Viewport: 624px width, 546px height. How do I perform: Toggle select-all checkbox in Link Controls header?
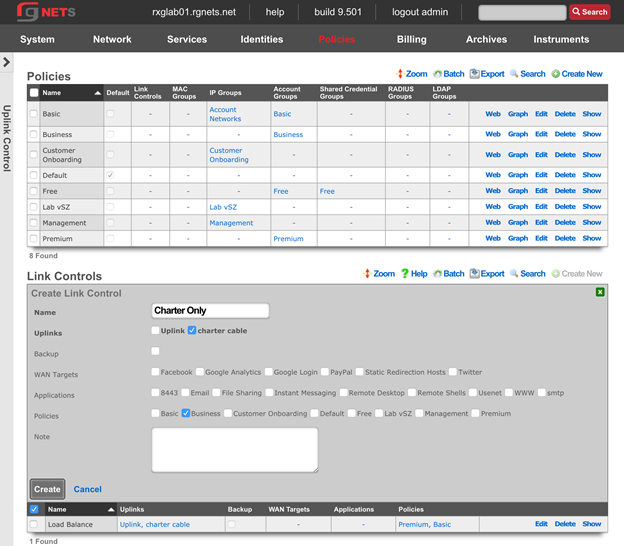coord(34,509)
